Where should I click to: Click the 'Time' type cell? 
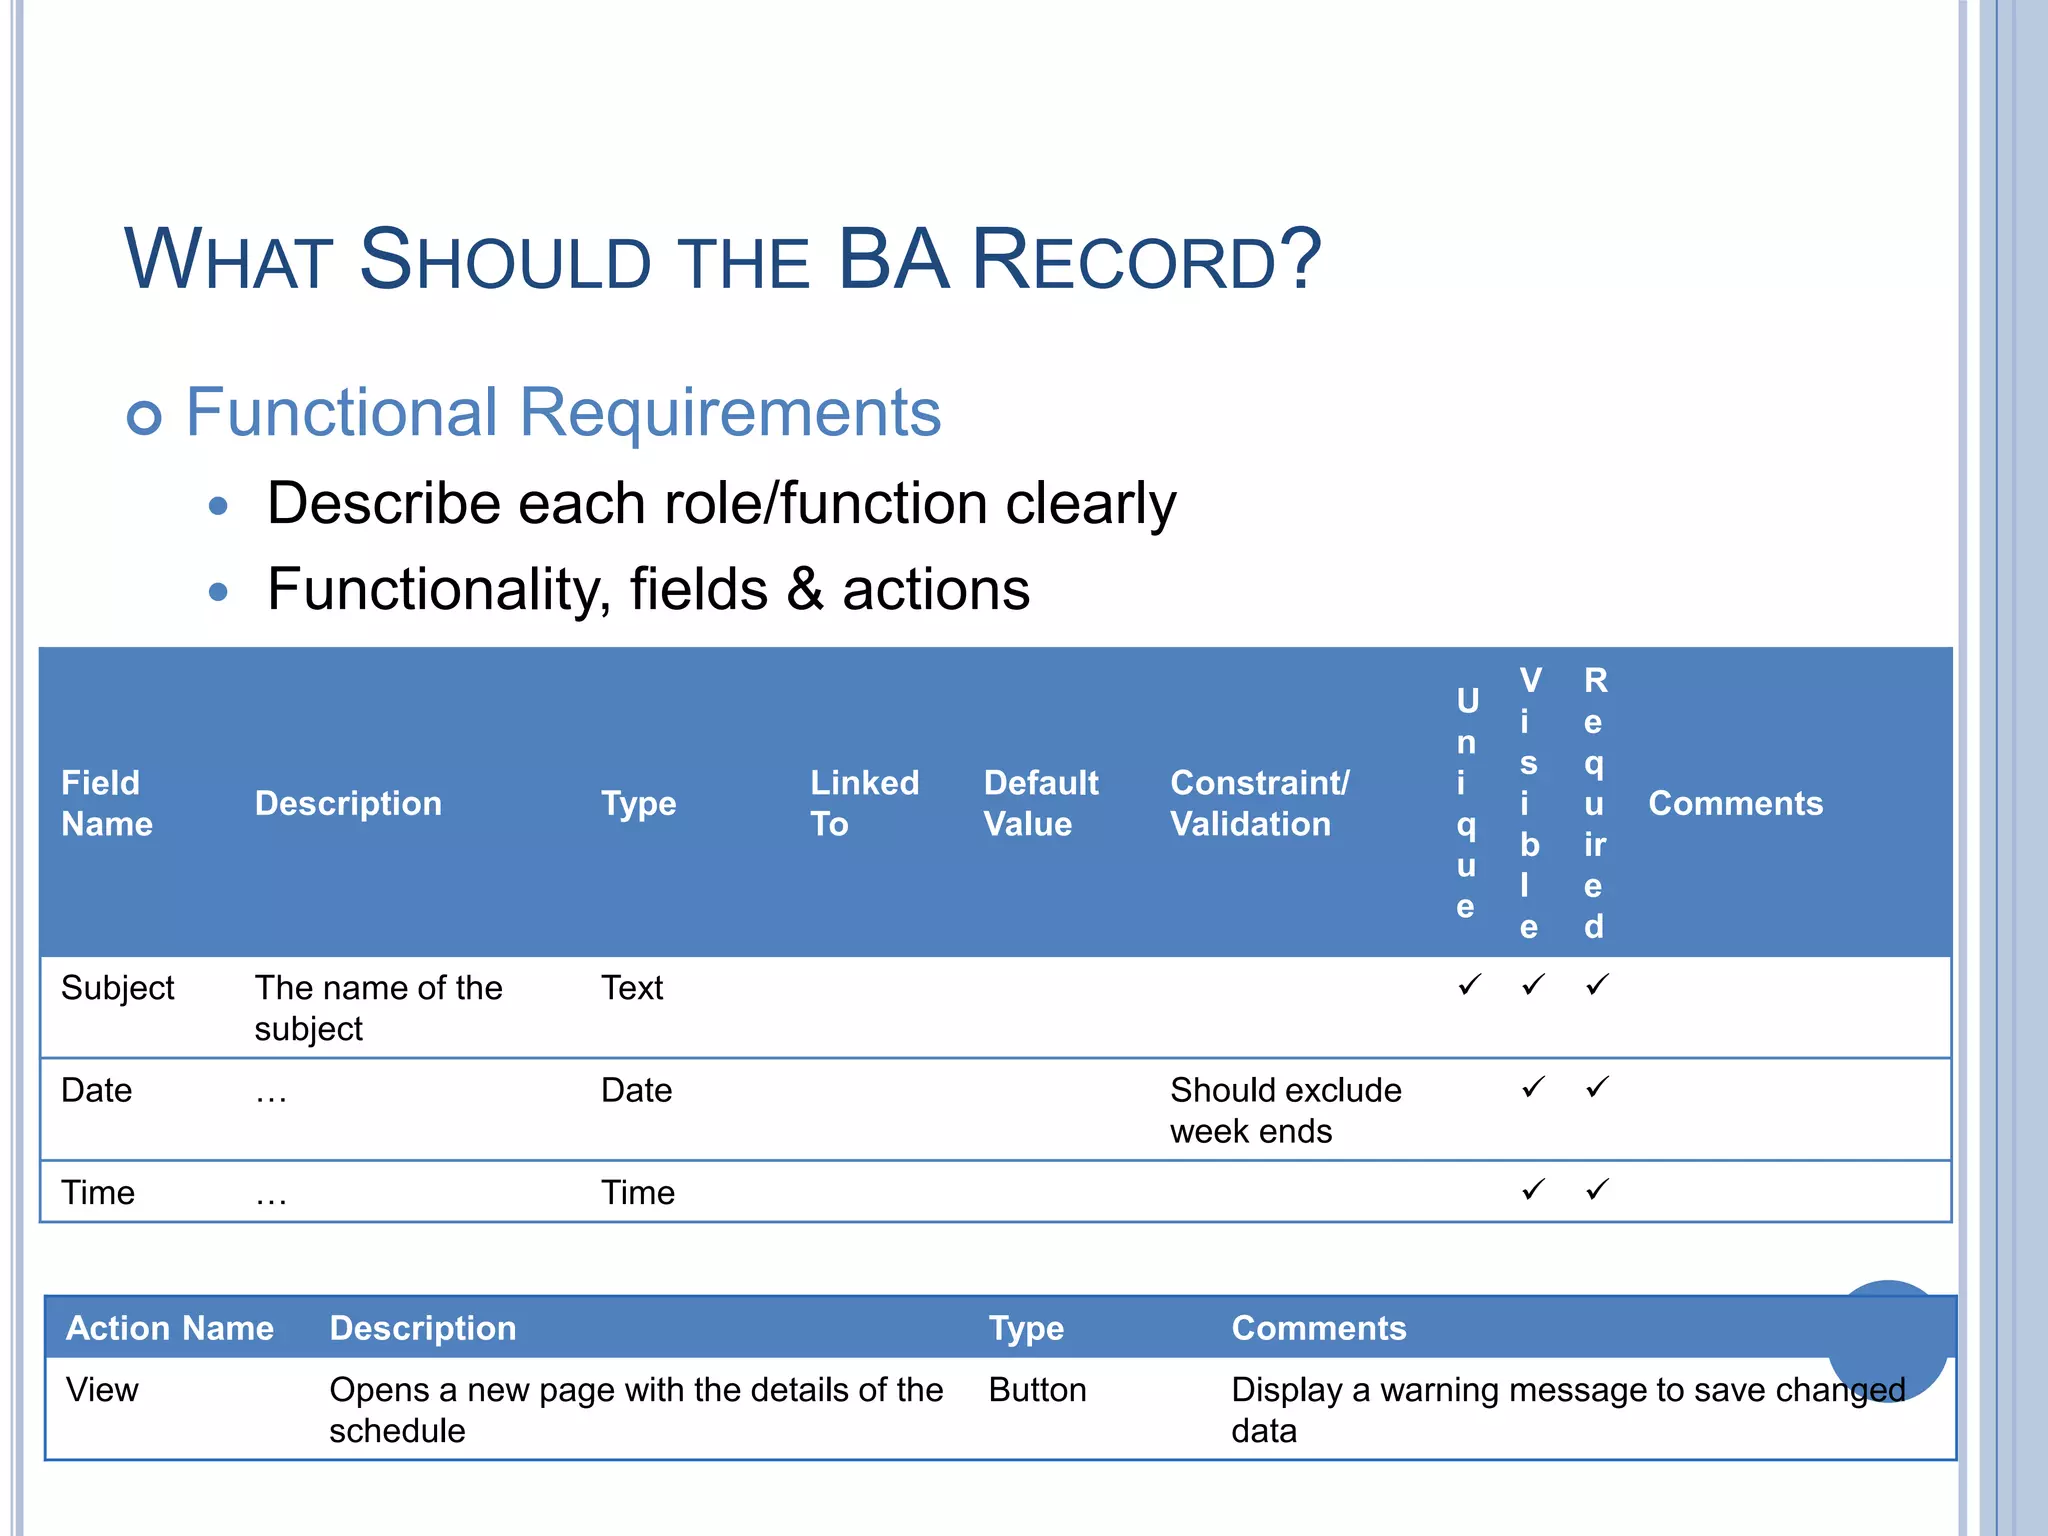[638, 1192]
